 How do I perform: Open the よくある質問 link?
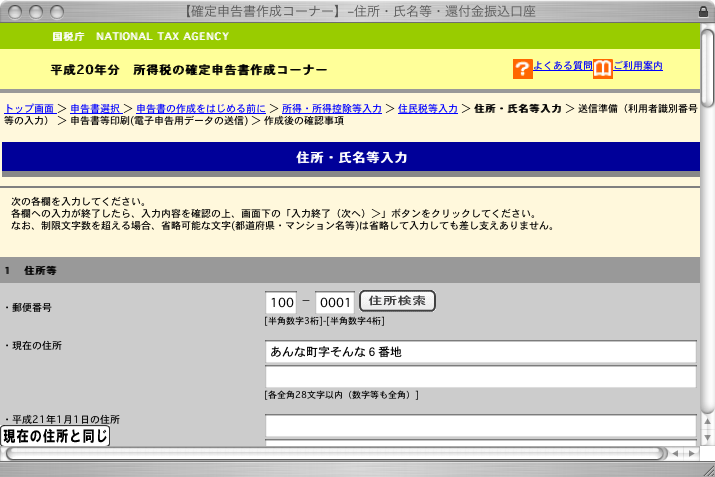click(x=562, y=66)
